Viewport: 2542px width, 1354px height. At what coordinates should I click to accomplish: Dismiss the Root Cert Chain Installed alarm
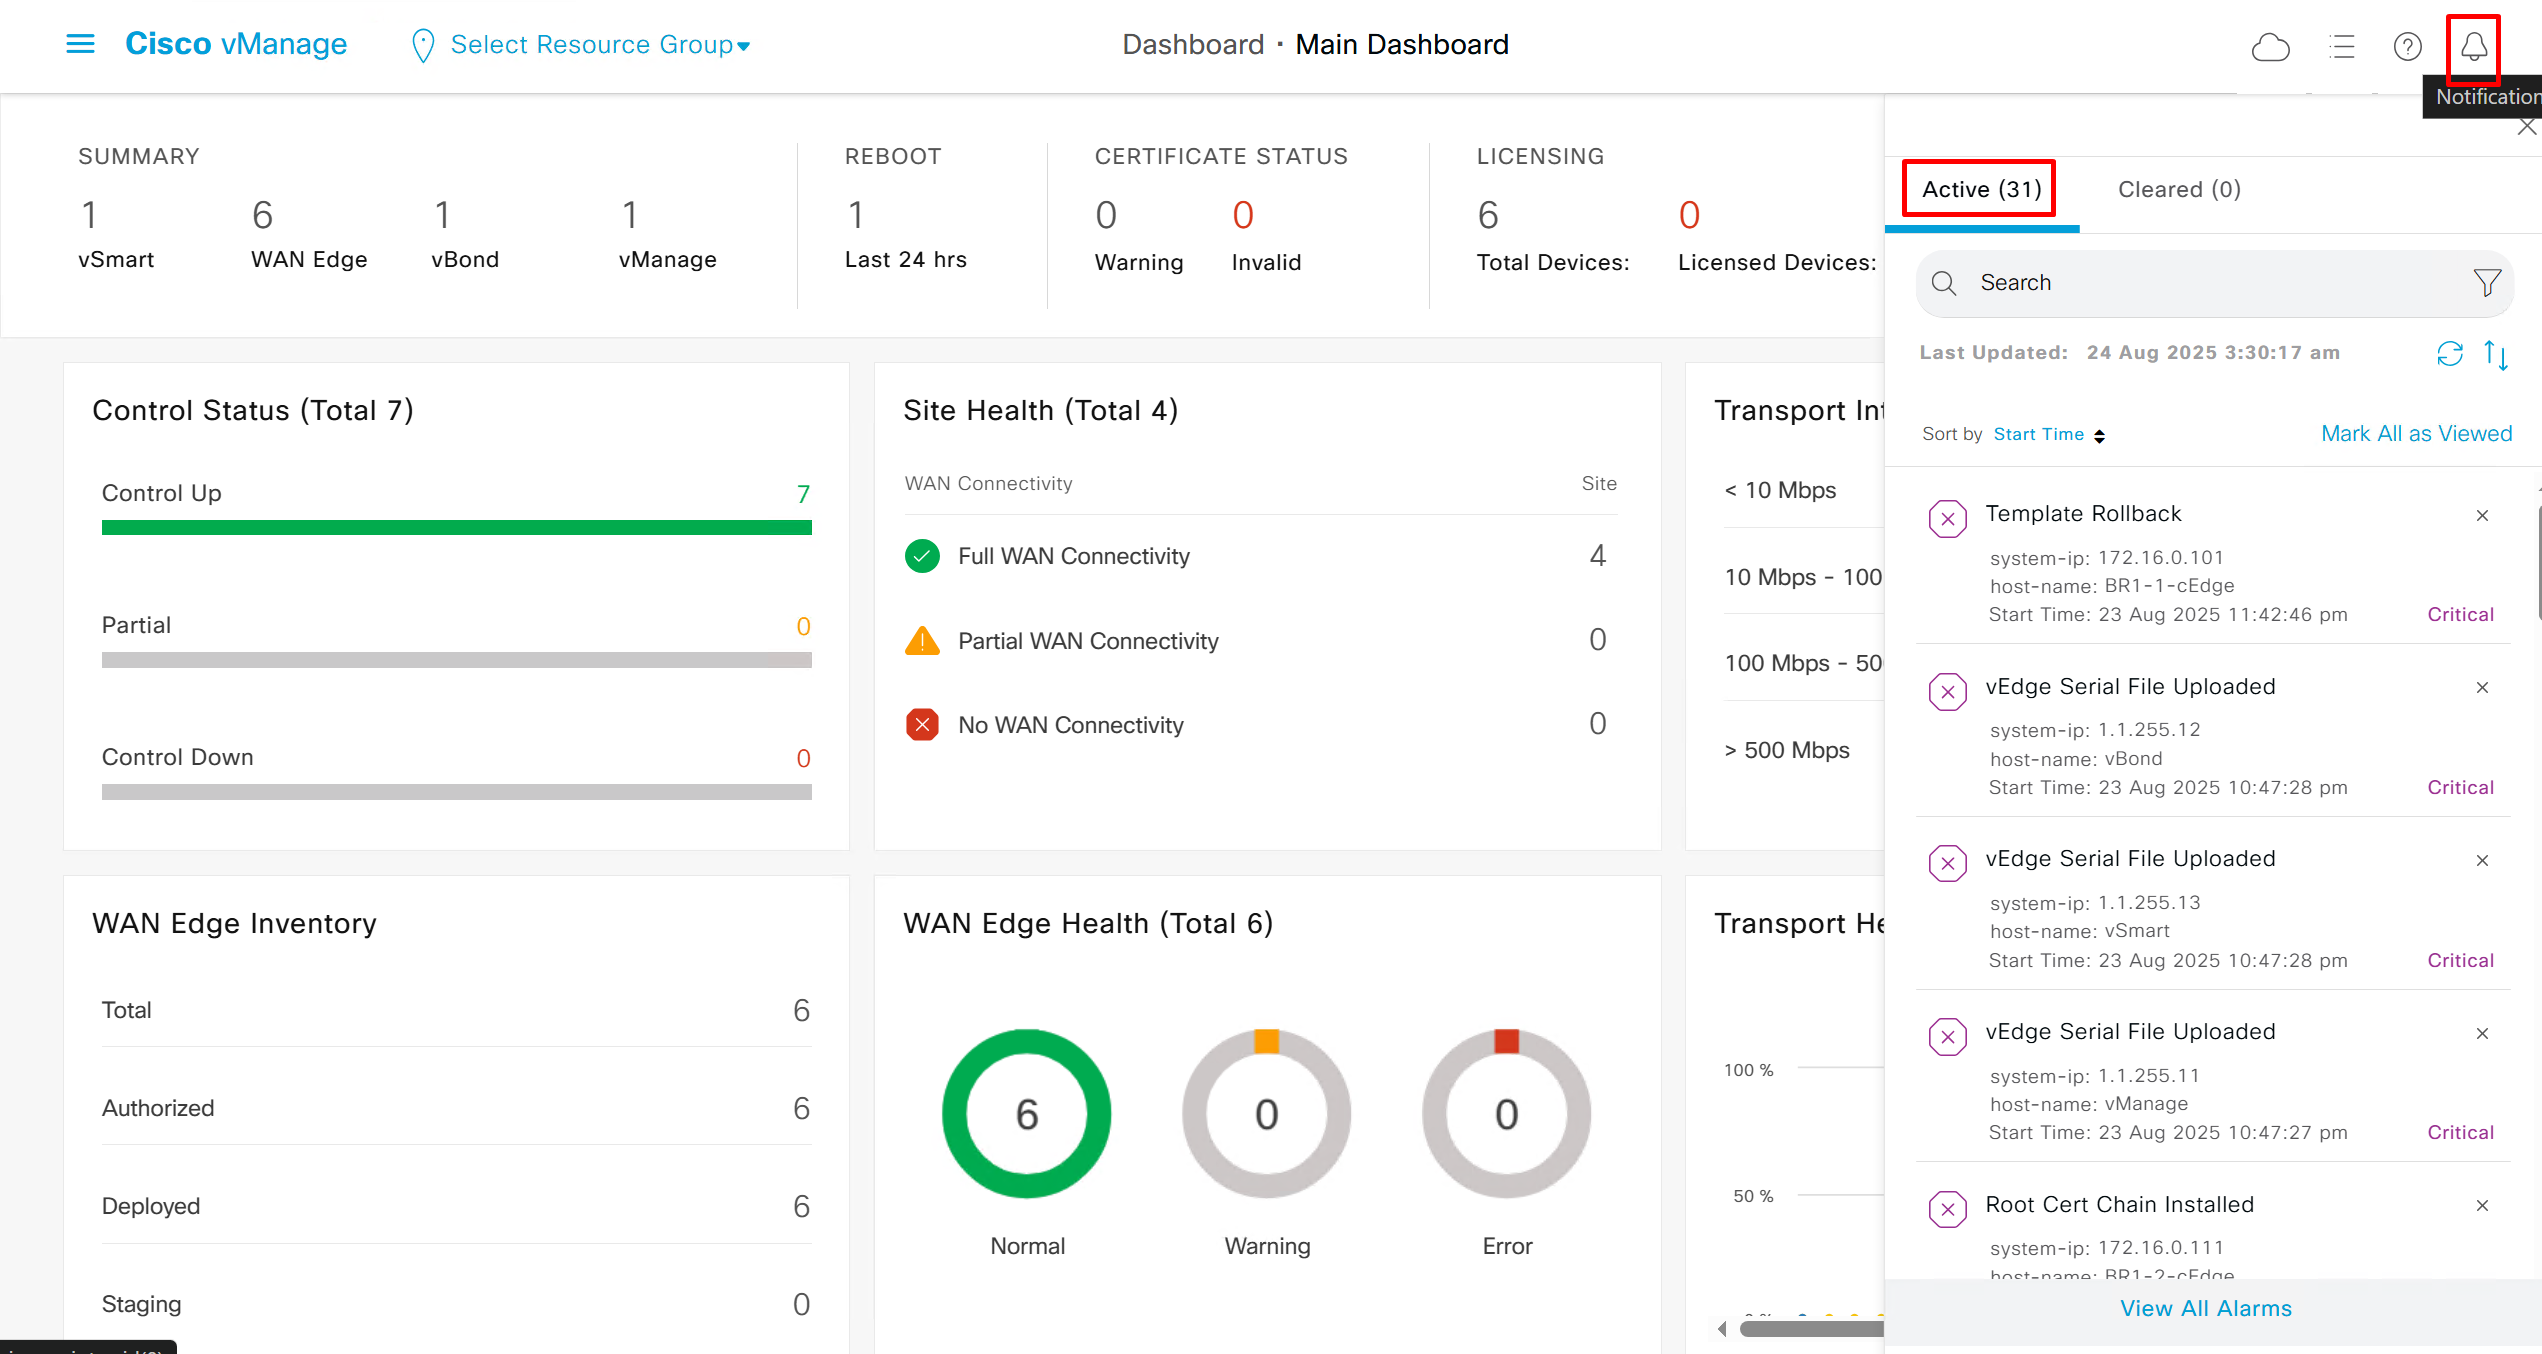(x=2482, y=1206)
